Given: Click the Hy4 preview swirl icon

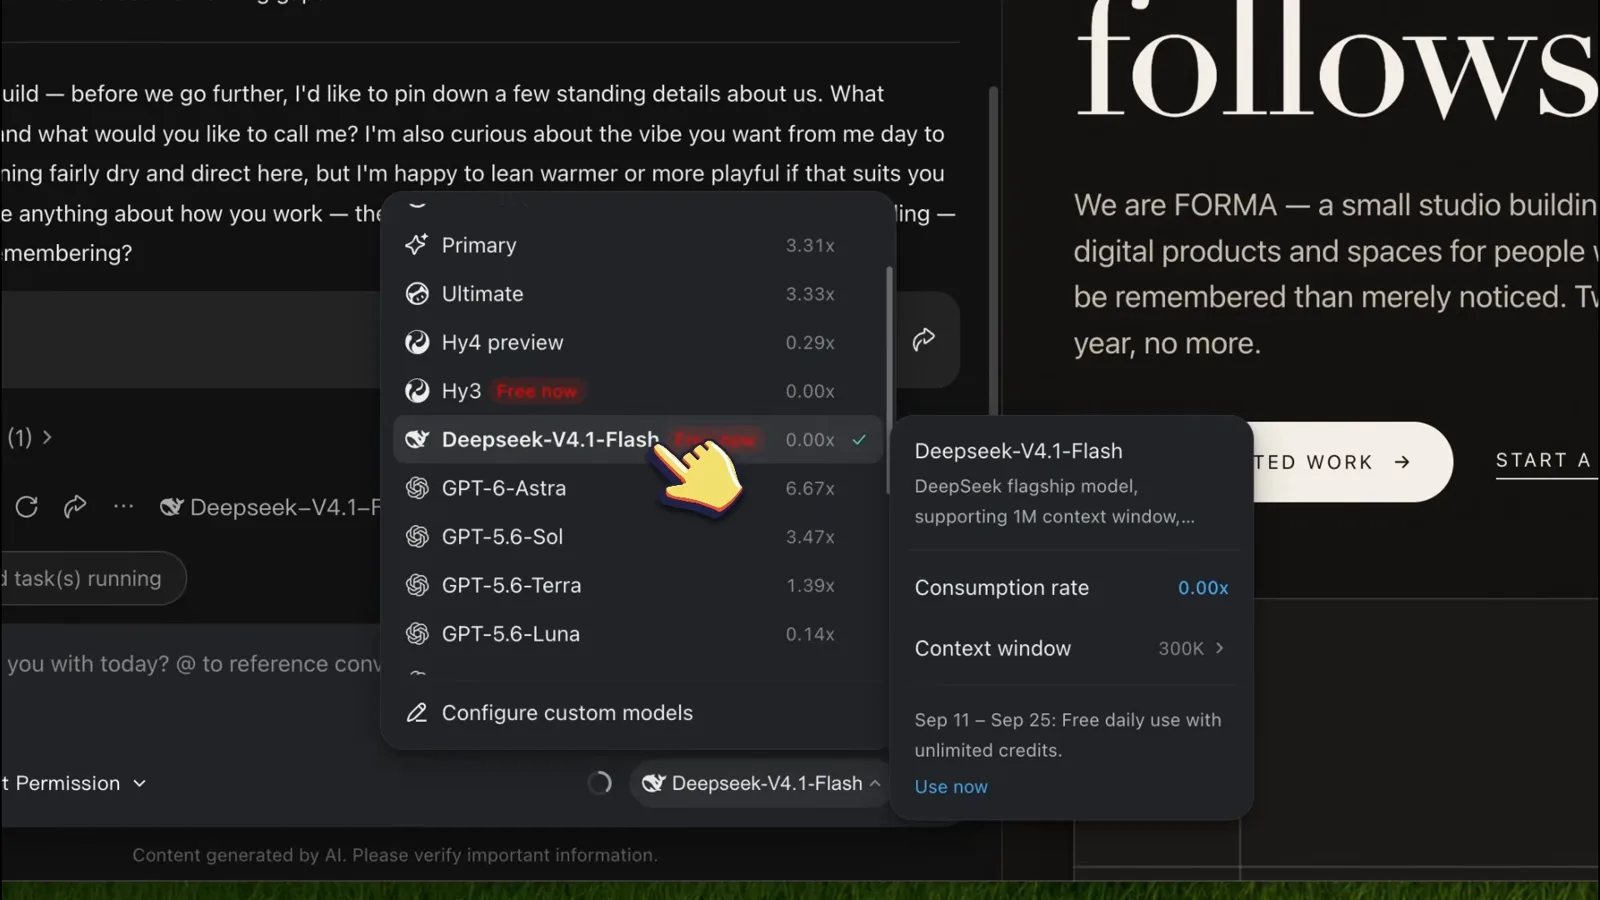Looking at the screenshot, I should click(x=417, y=342).
